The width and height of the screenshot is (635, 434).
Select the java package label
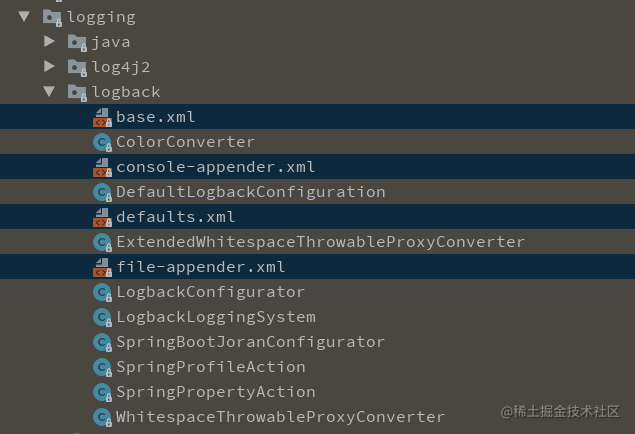(x=111, y=42)
